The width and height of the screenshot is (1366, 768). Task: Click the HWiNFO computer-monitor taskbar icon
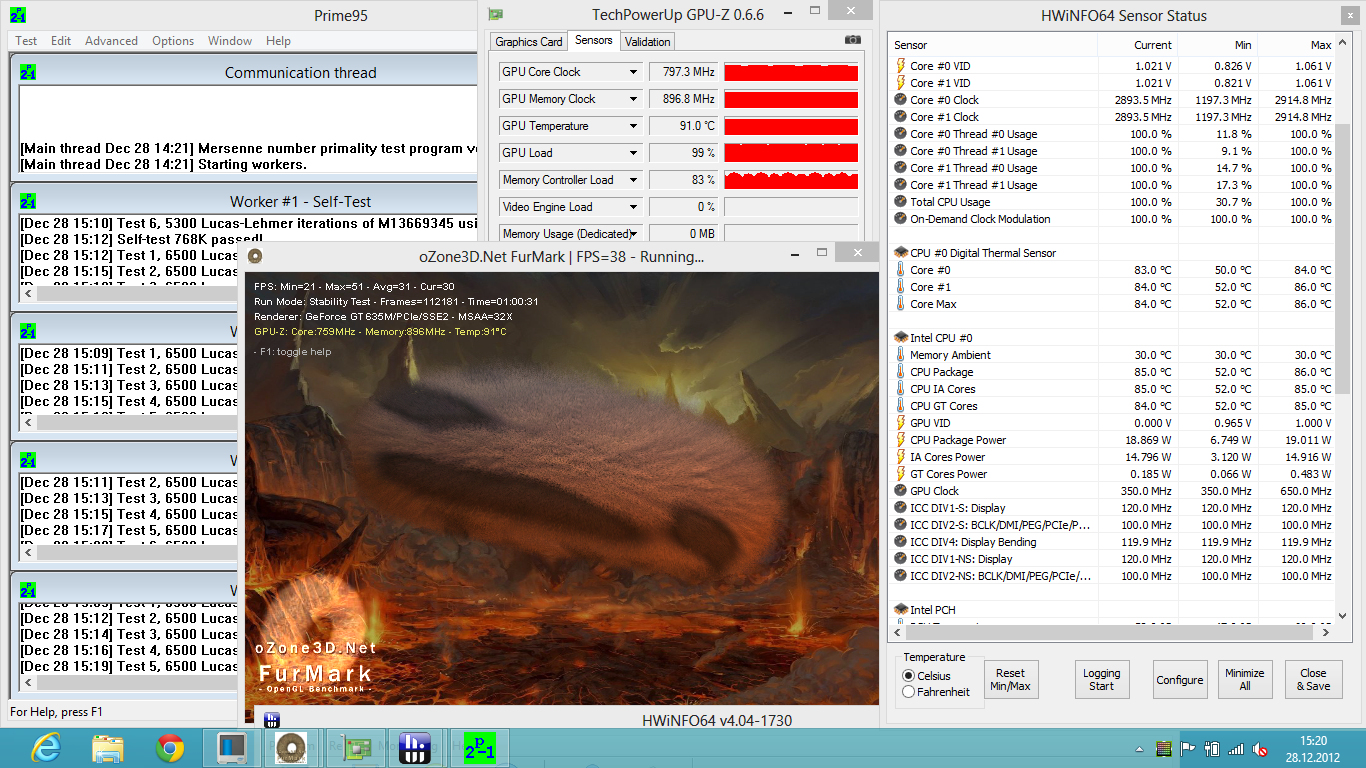pyautogui.click(x=230, y=748)
